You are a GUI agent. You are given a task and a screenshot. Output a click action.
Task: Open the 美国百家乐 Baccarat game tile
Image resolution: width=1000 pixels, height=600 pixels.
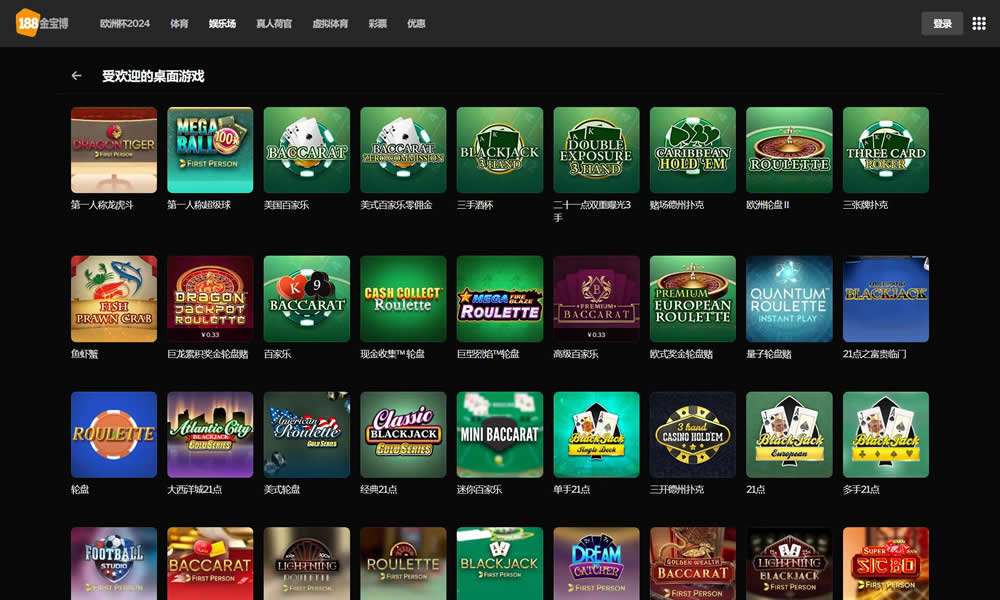tap(307, 150)
